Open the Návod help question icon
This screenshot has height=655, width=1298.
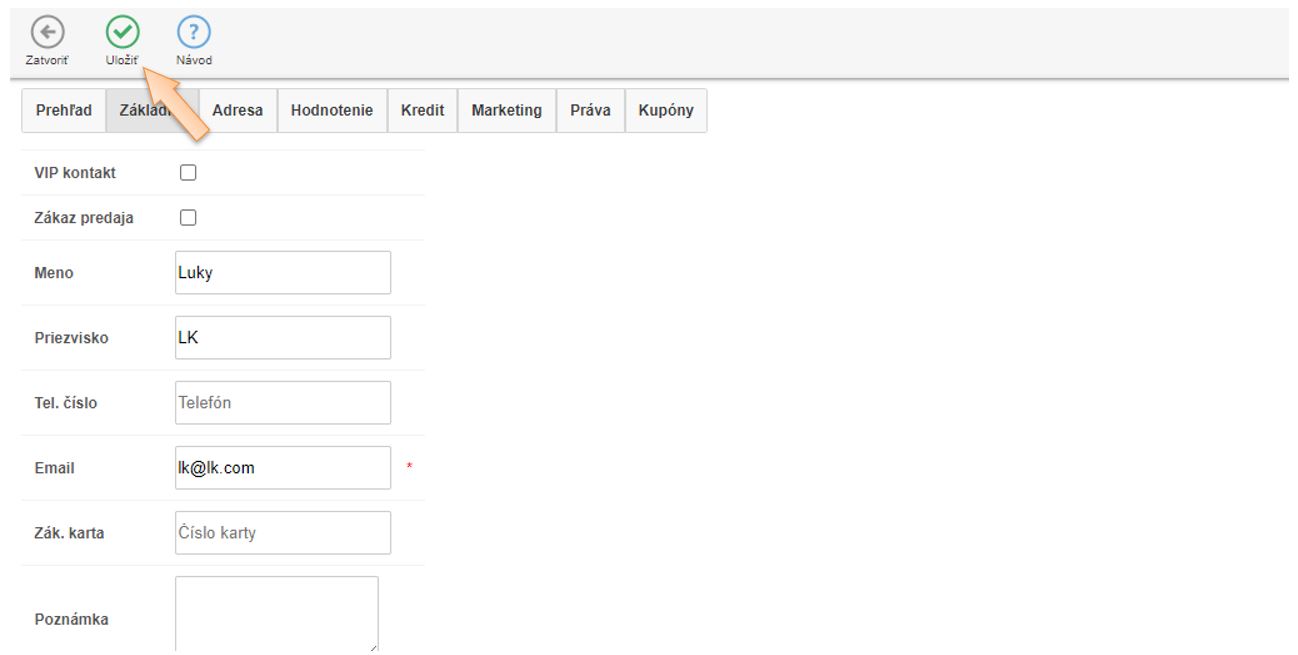(193, 33)
